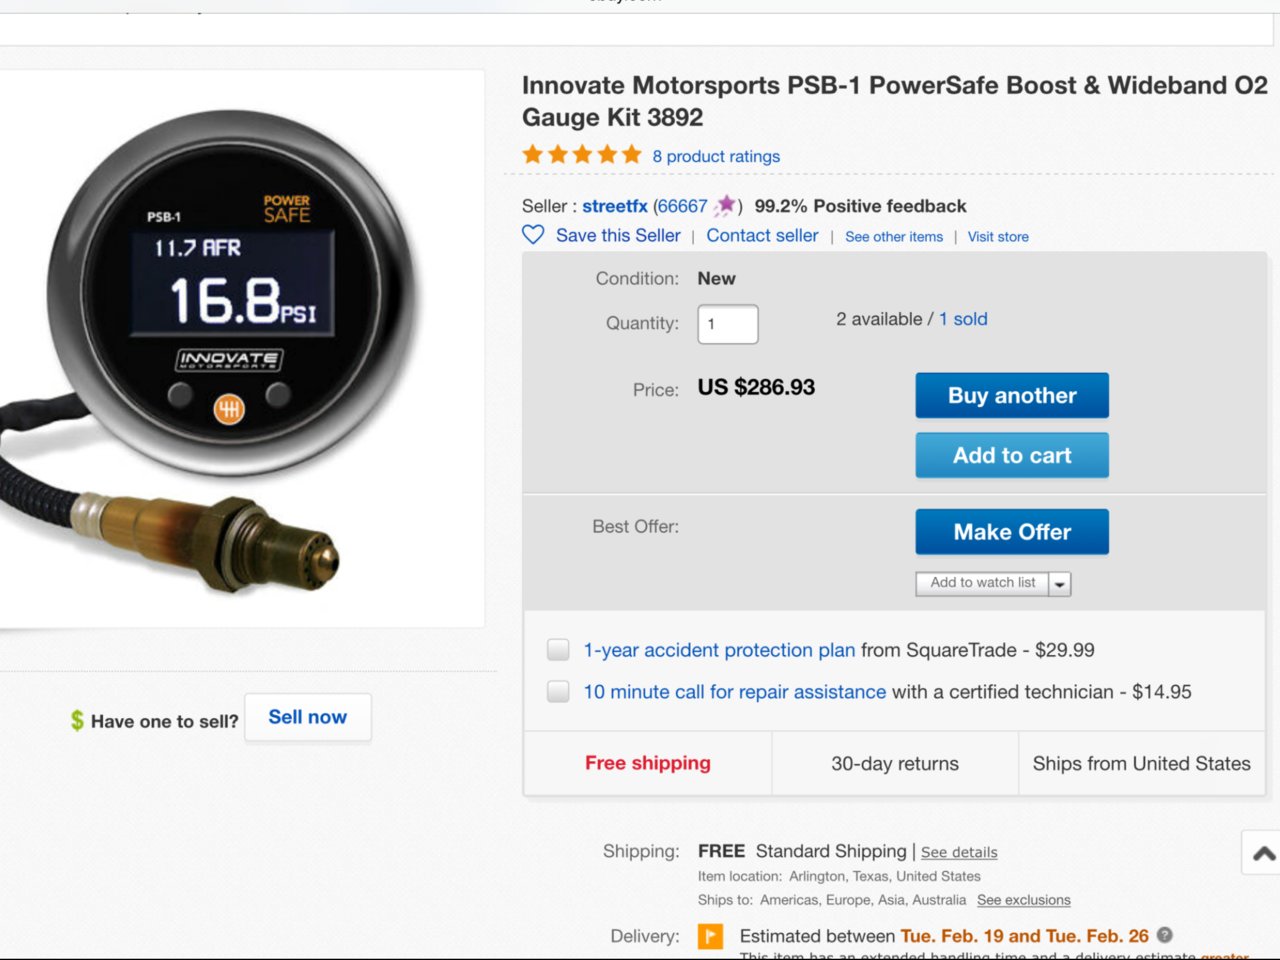Click the PSB-1 gauge product image

pyautogui.click(x=240, y=350)
